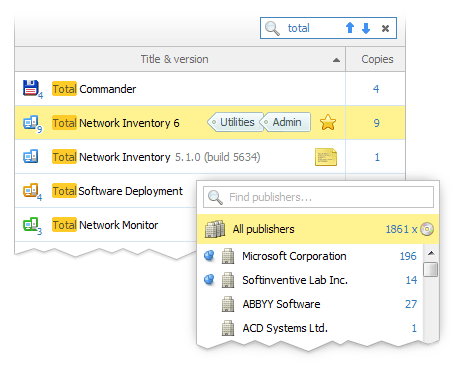Select the All publishers entry
The height and width of the screenshot is (365, 460).
[x=318, y=229]
